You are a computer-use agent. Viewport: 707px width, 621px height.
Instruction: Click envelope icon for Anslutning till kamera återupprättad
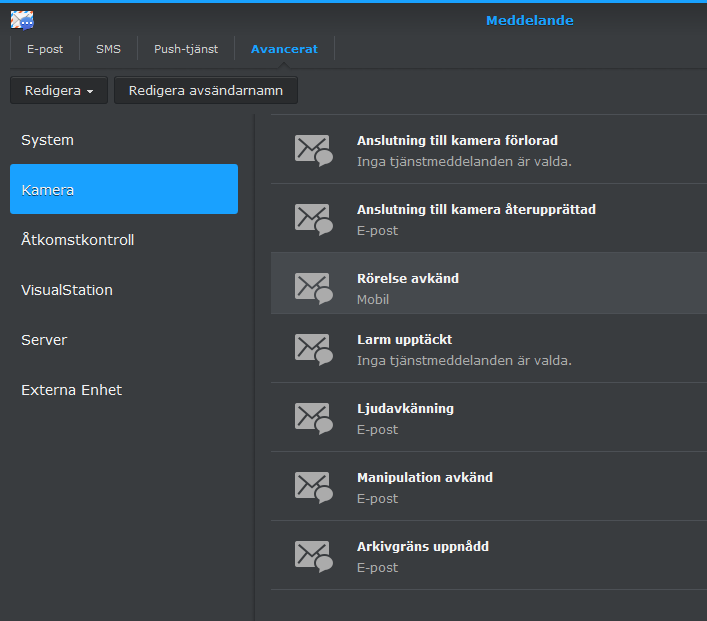313,219
